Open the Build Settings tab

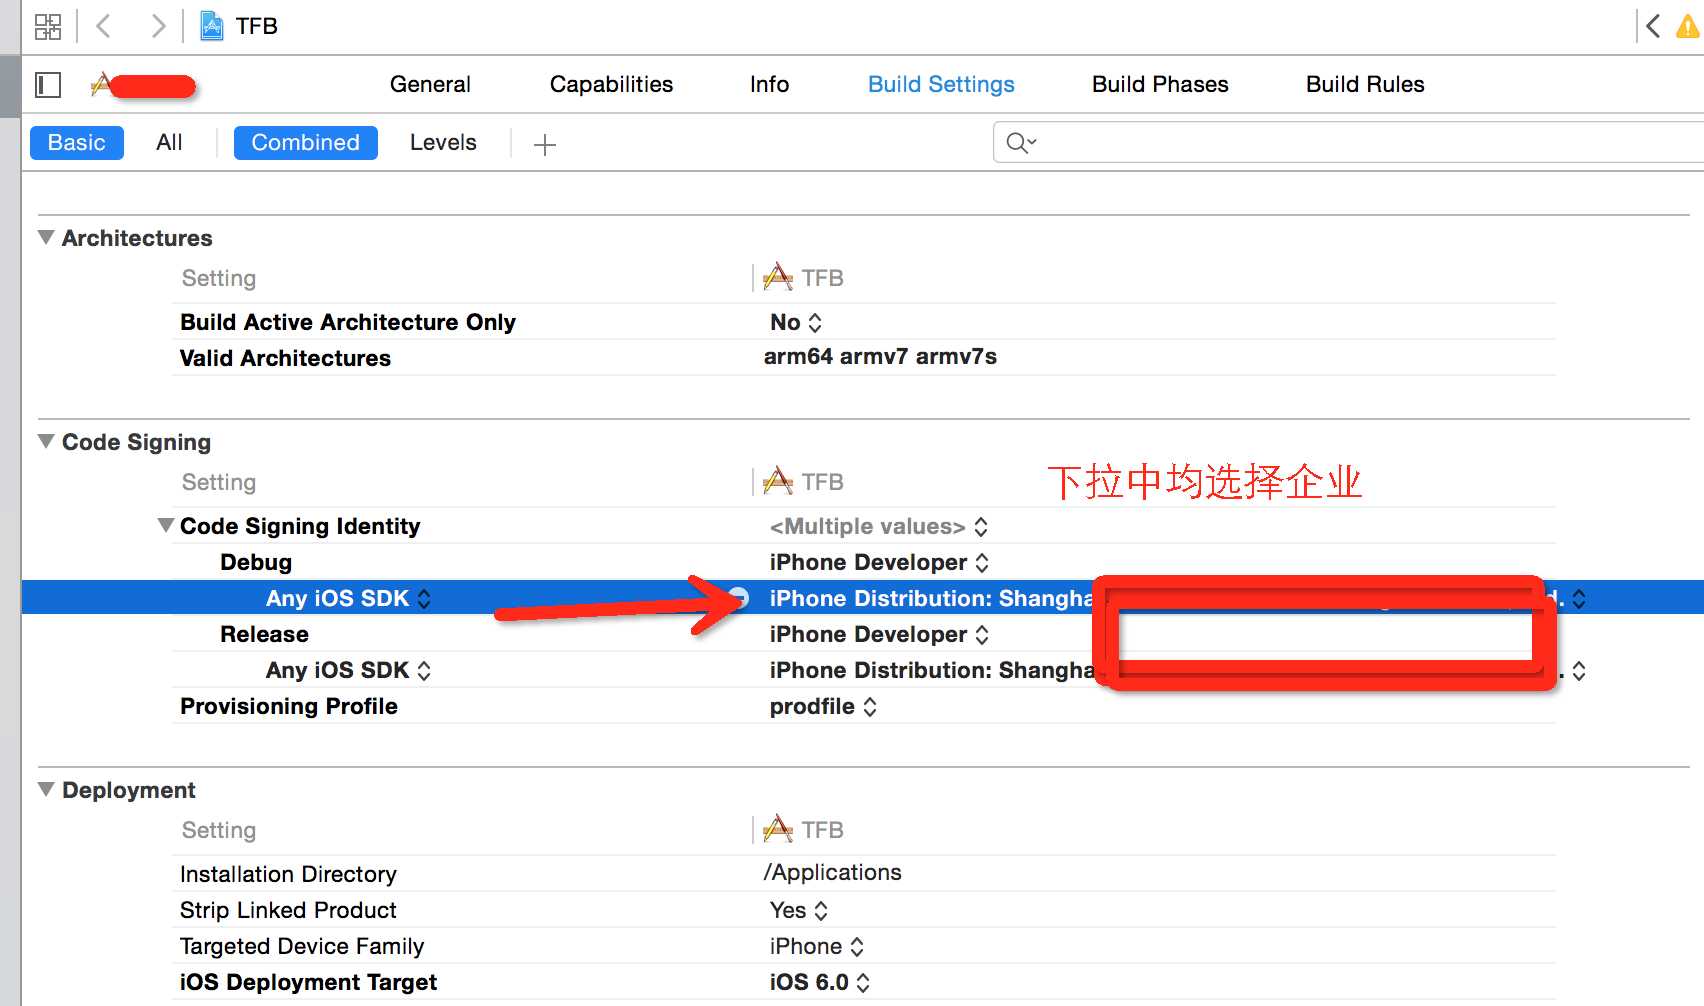(941, 84)
